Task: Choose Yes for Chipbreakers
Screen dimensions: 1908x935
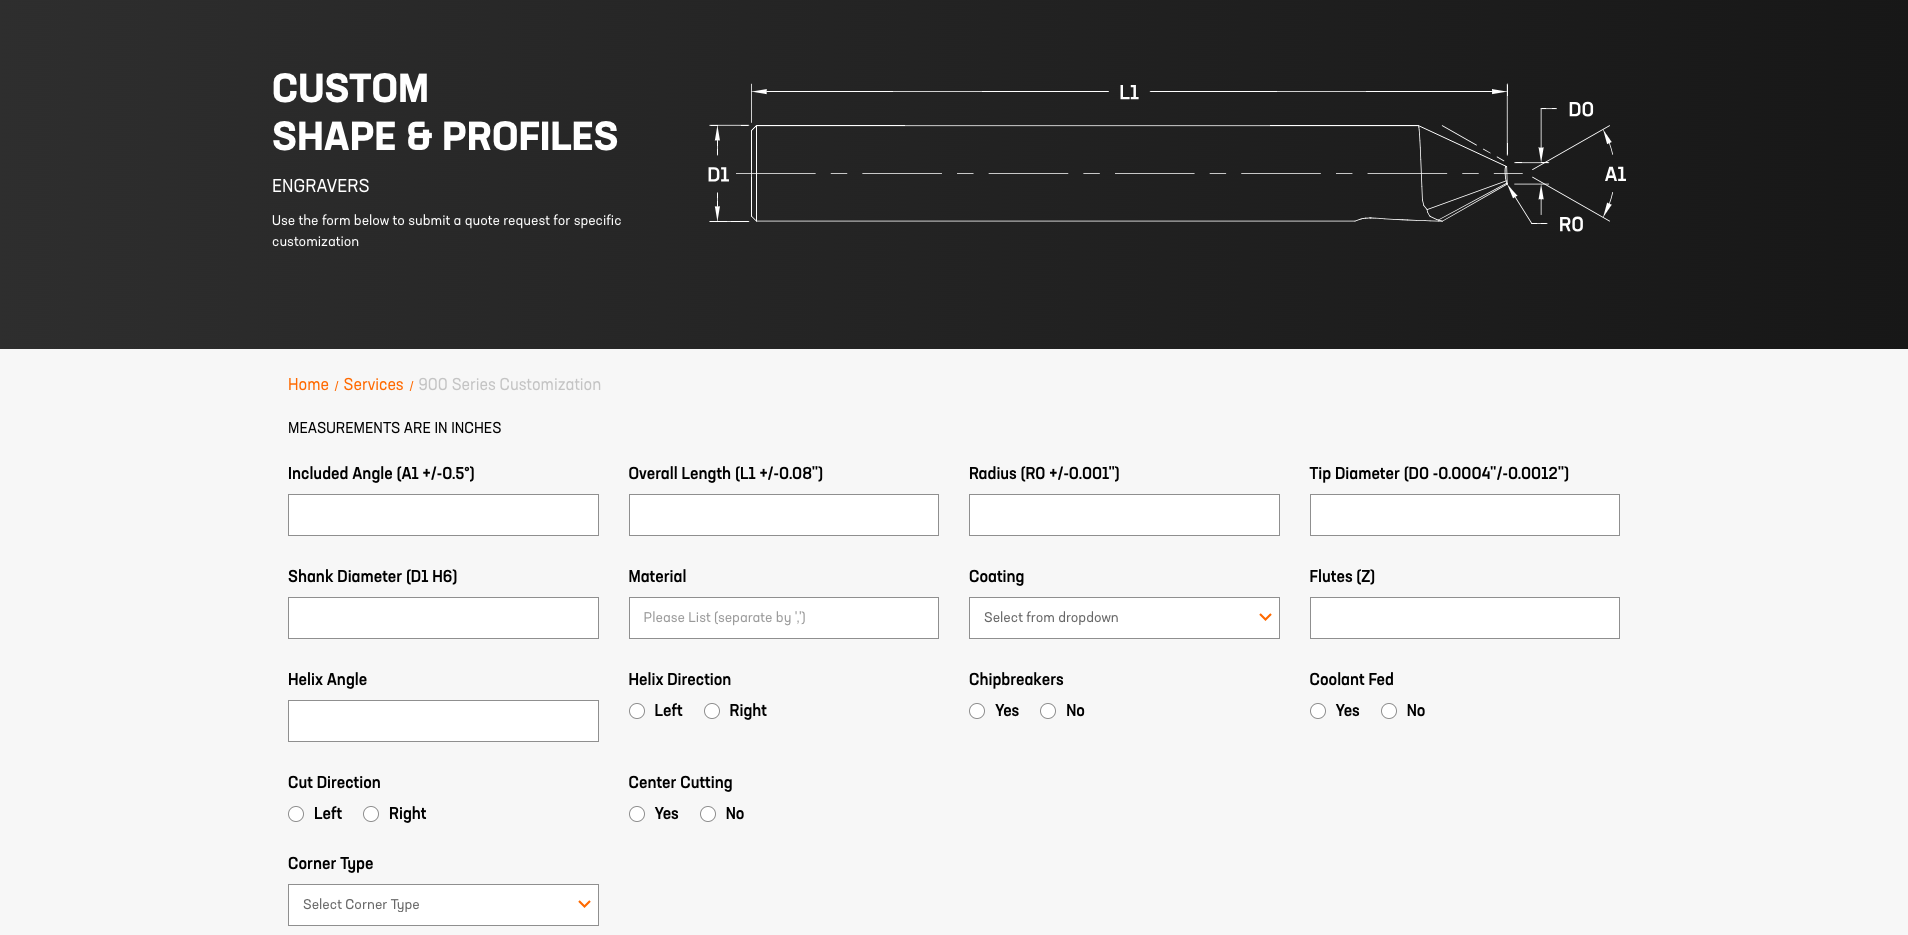Action: pos(977,711)
